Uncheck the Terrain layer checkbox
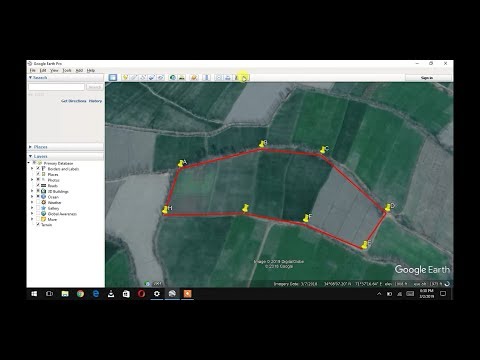The image size is (480, 360). pyautogui.click(x=38, y=225)
